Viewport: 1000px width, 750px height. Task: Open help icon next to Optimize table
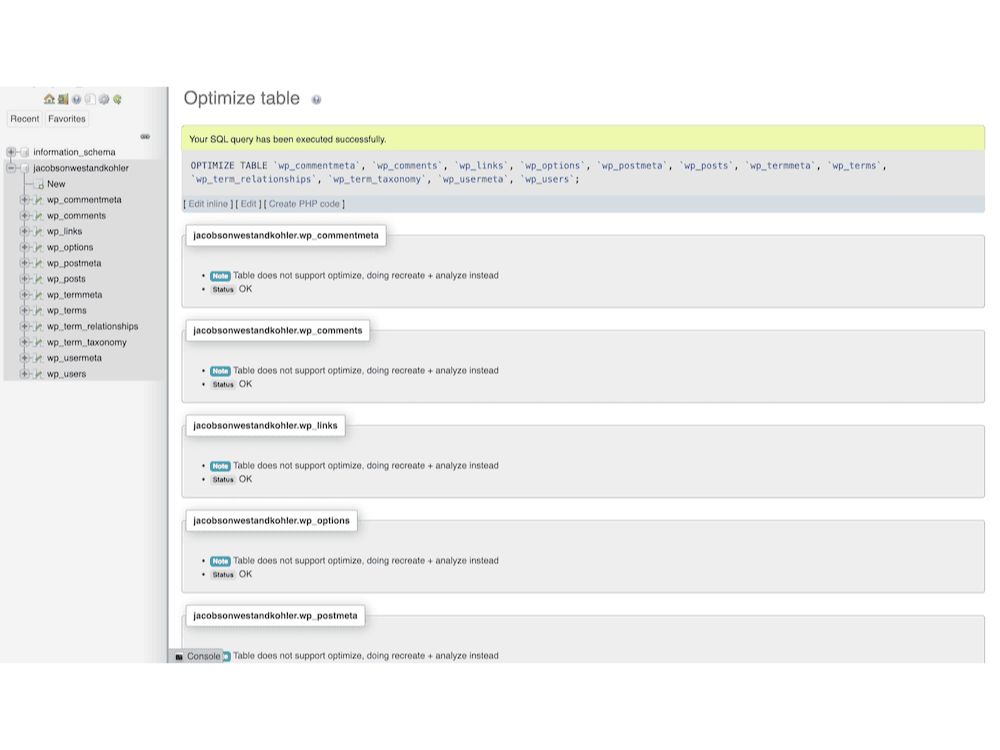[316, 99]
